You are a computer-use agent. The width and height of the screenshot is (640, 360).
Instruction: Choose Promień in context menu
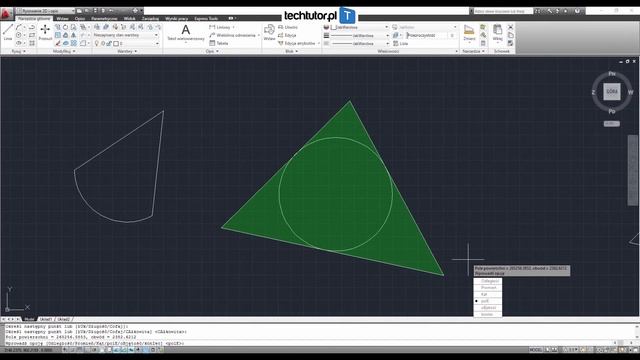pos(488,288)
